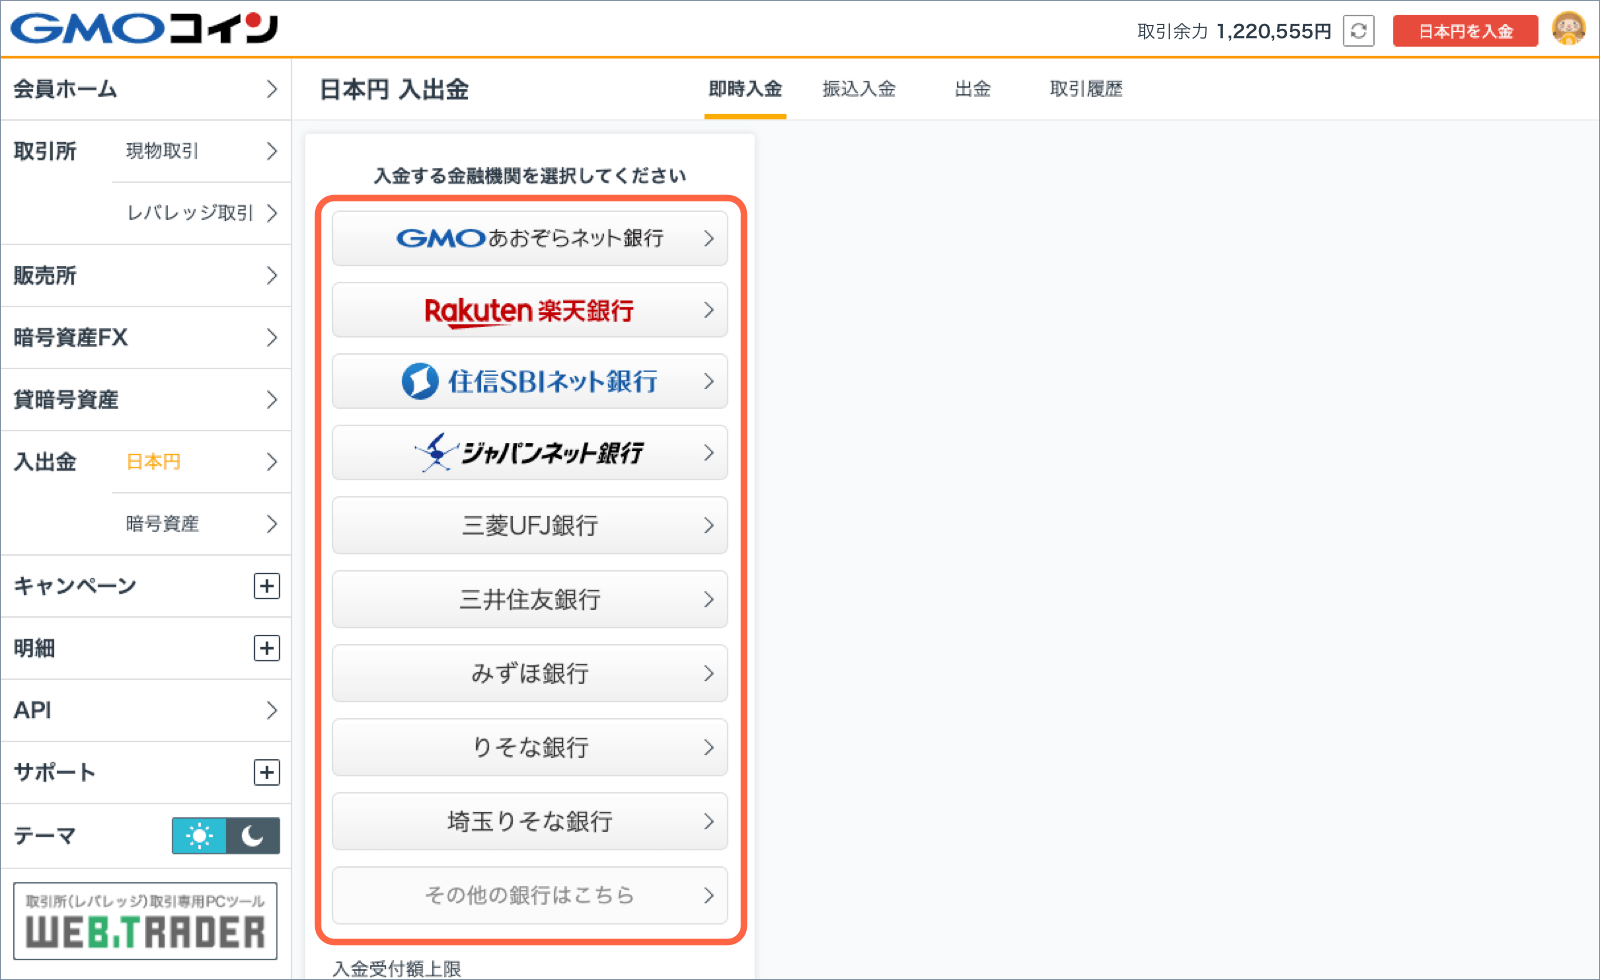Open the WEB.TRADER PC tool banner
This screenshot has width=1600, height=980.
coord(145,921)
